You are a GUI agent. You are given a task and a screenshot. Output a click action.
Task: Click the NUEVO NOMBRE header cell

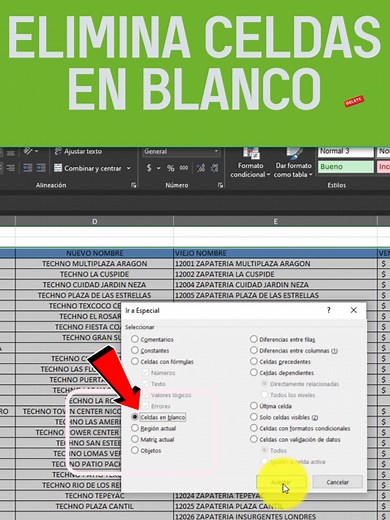[x=94, y=253]
